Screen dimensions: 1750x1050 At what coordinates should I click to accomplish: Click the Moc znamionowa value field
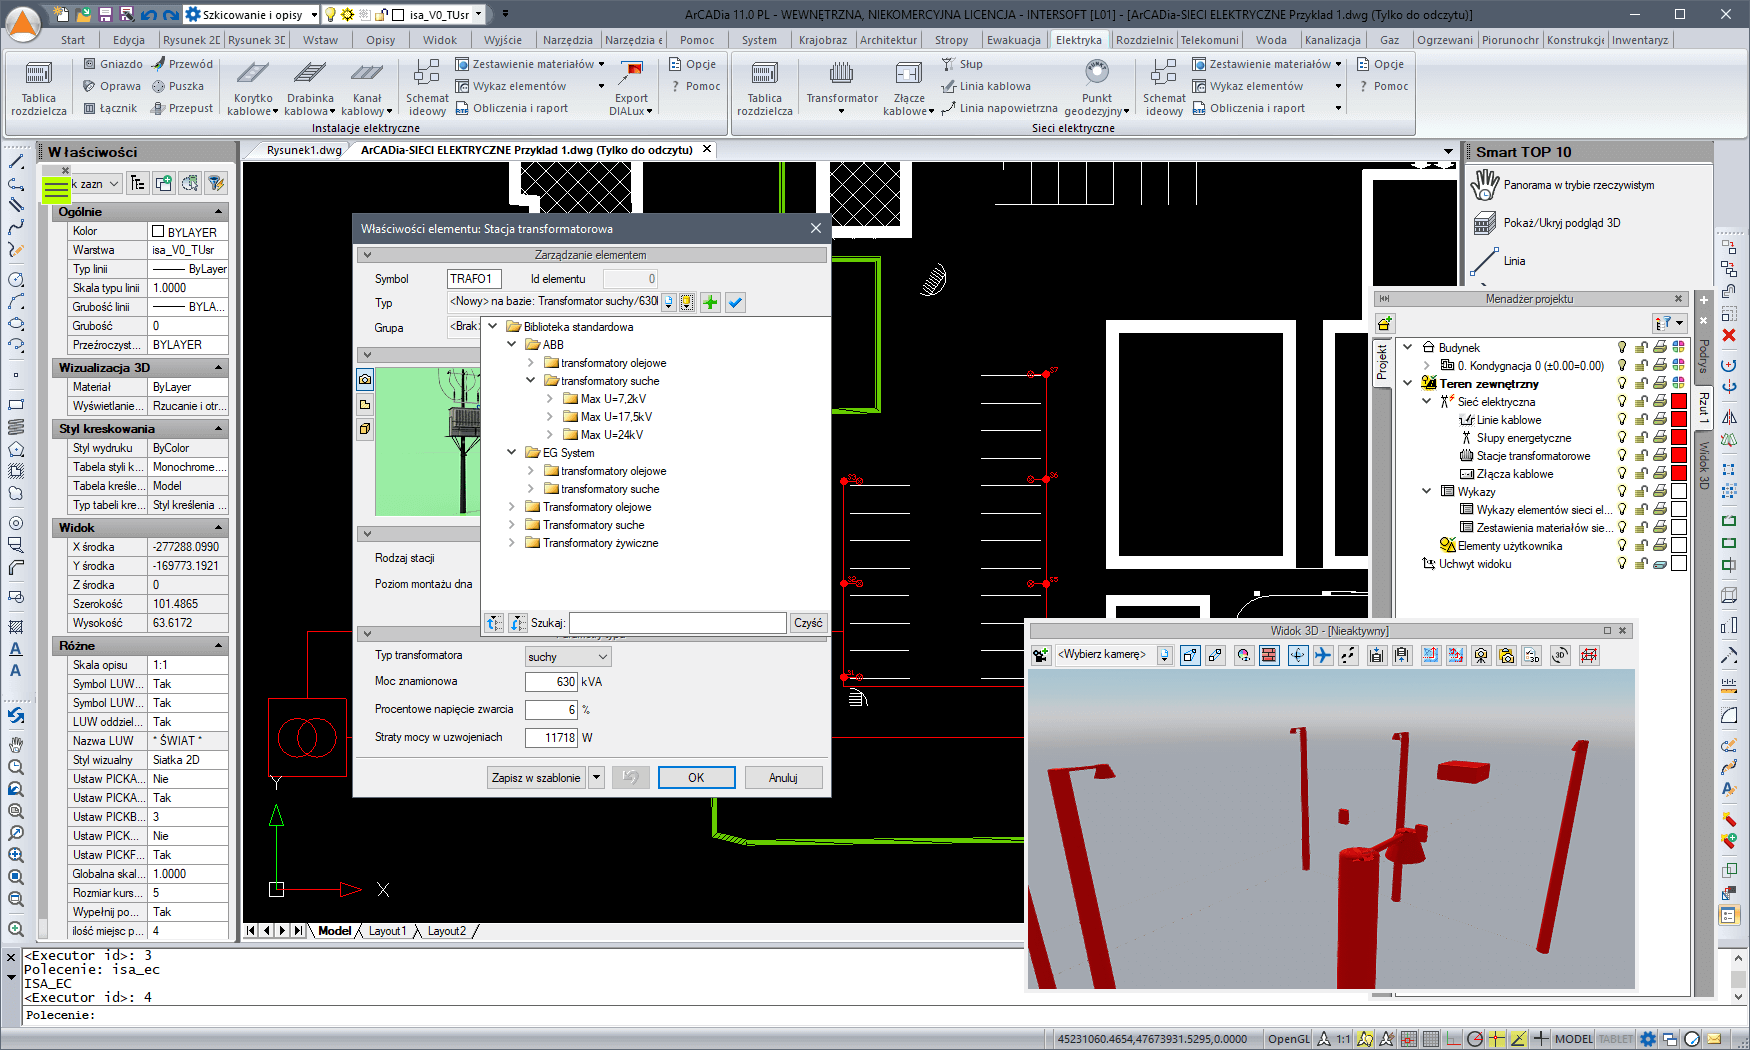click(x=551, y=682)
